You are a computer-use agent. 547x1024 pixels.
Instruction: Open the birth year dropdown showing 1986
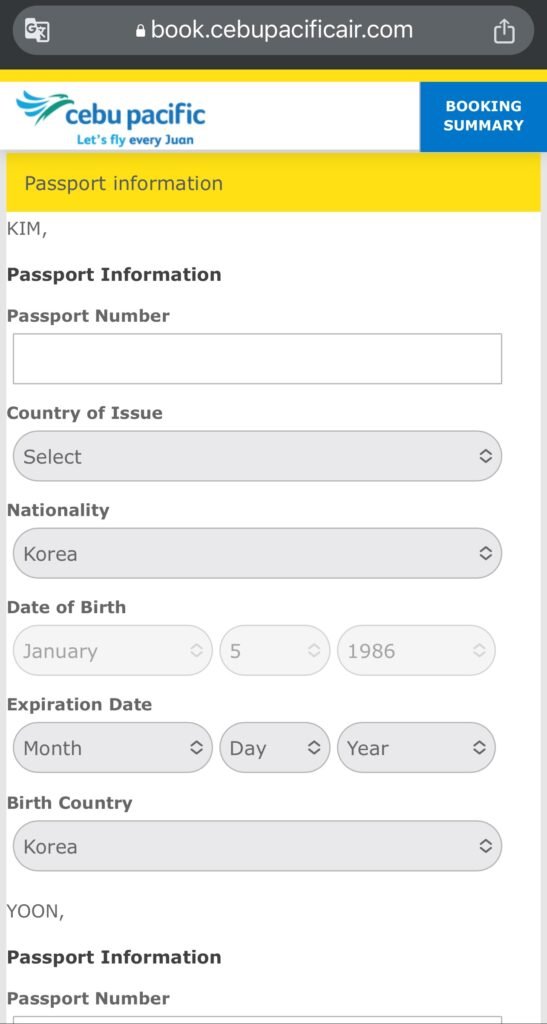416,650
